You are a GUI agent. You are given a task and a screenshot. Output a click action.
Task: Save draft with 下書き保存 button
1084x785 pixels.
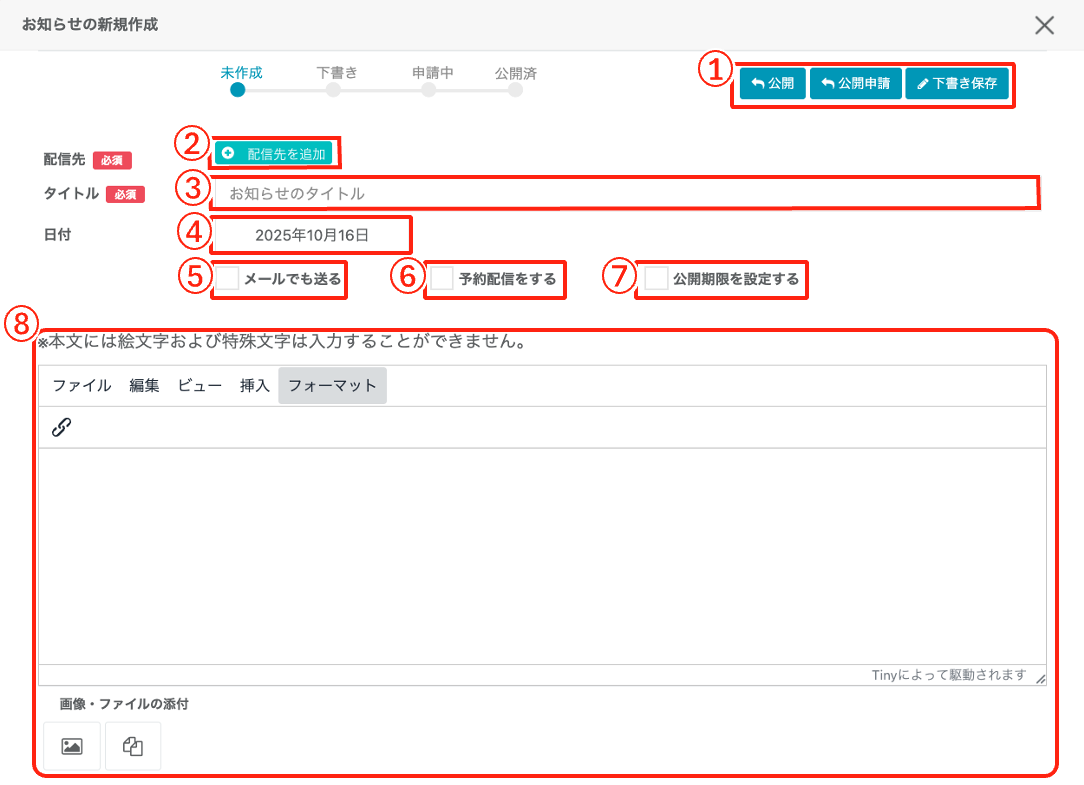957,84
